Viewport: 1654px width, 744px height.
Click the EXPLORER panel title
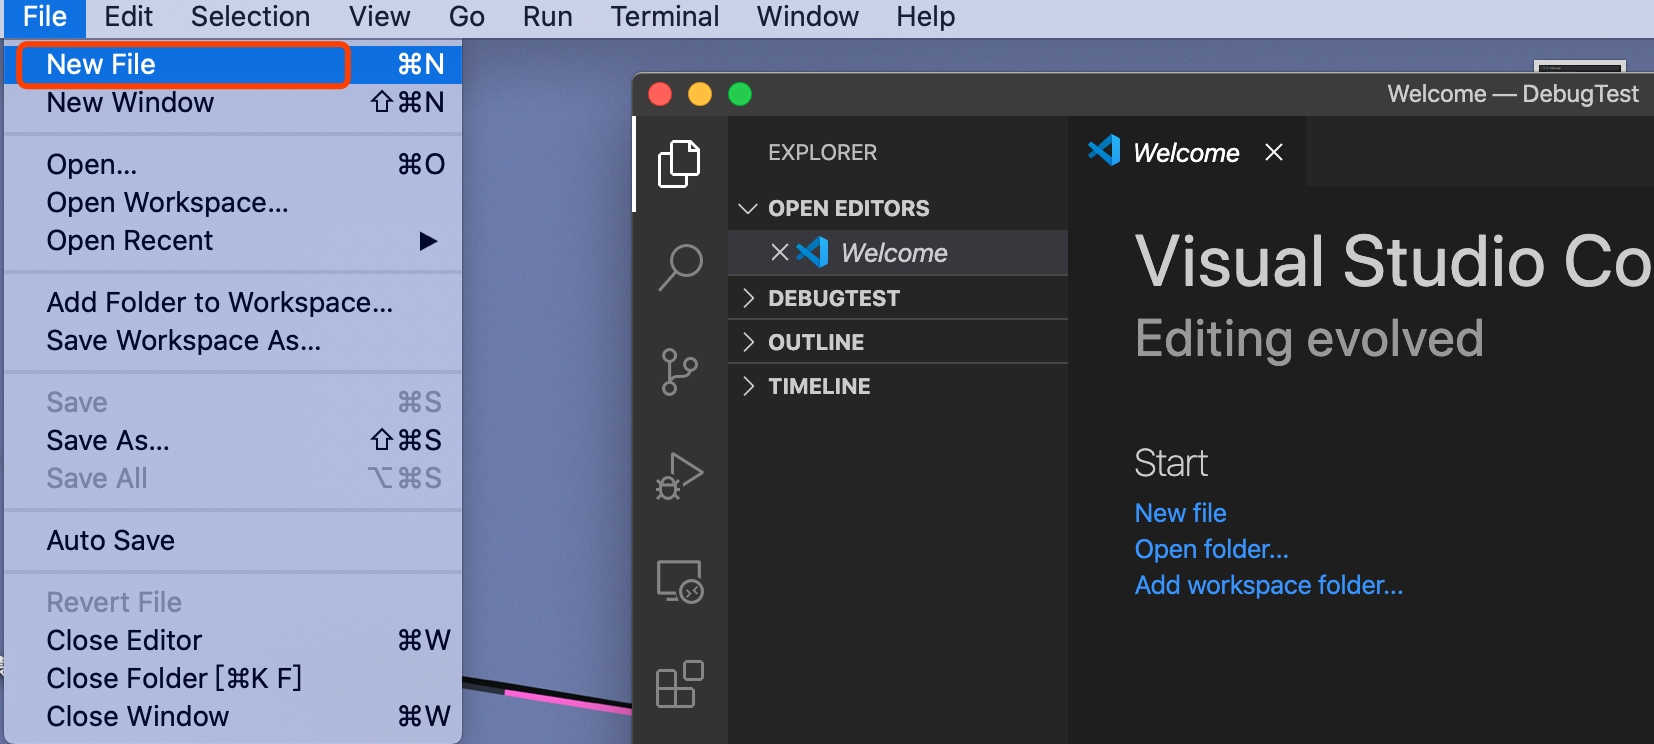(822, 152)
